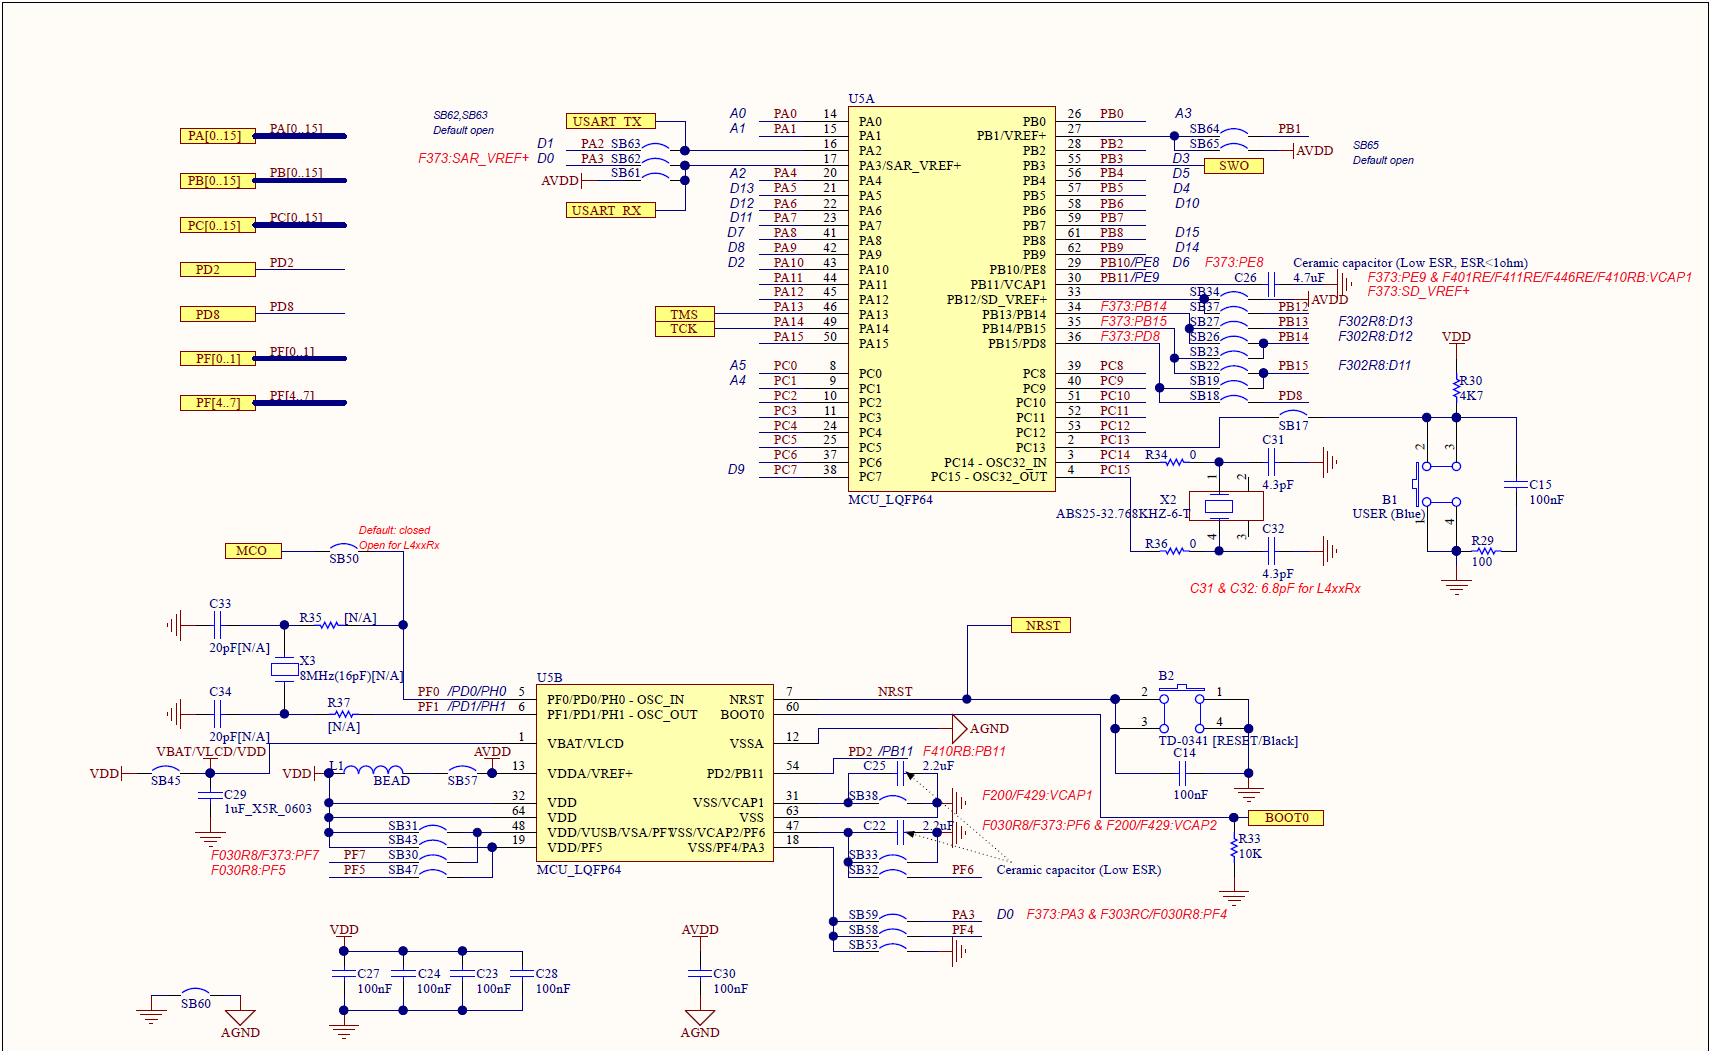The image size is (1713, 1051).
Task: Select the red SAR_VREF+ annotation text
Action: (x=472, y=158)
